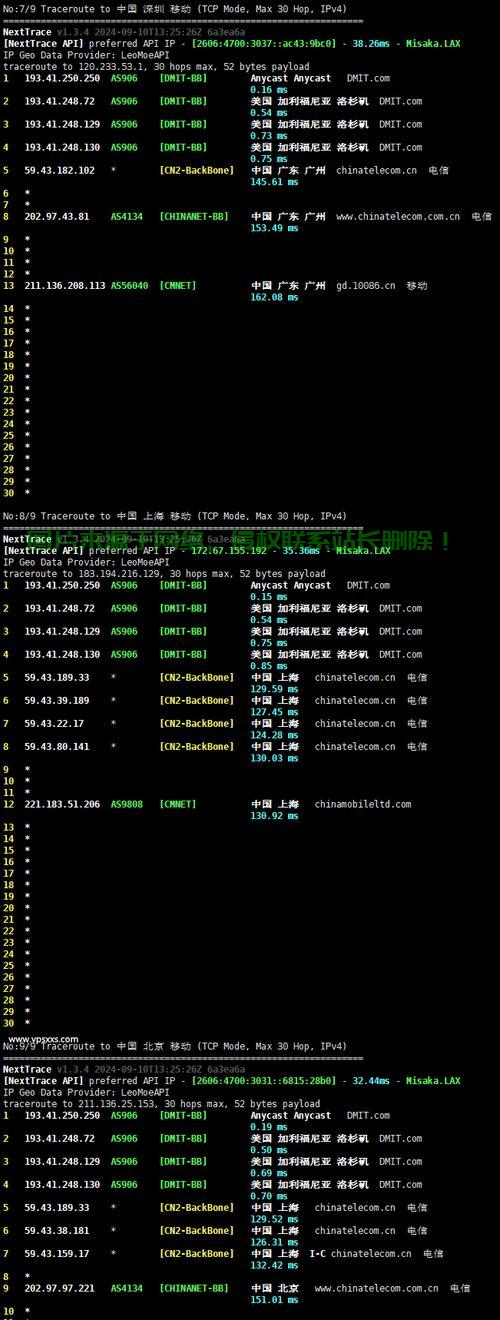Click the IP address 59.43.182.102
500x1320 pixels.
[x=60, y=170]
